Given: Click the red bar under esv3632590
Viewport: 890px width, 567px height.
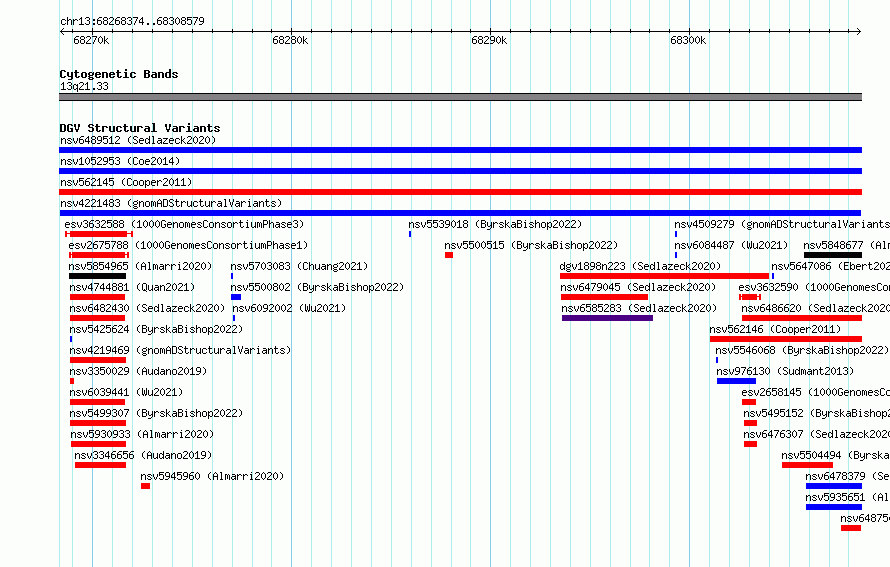Looking at the screenshot, I should (750, 297).
